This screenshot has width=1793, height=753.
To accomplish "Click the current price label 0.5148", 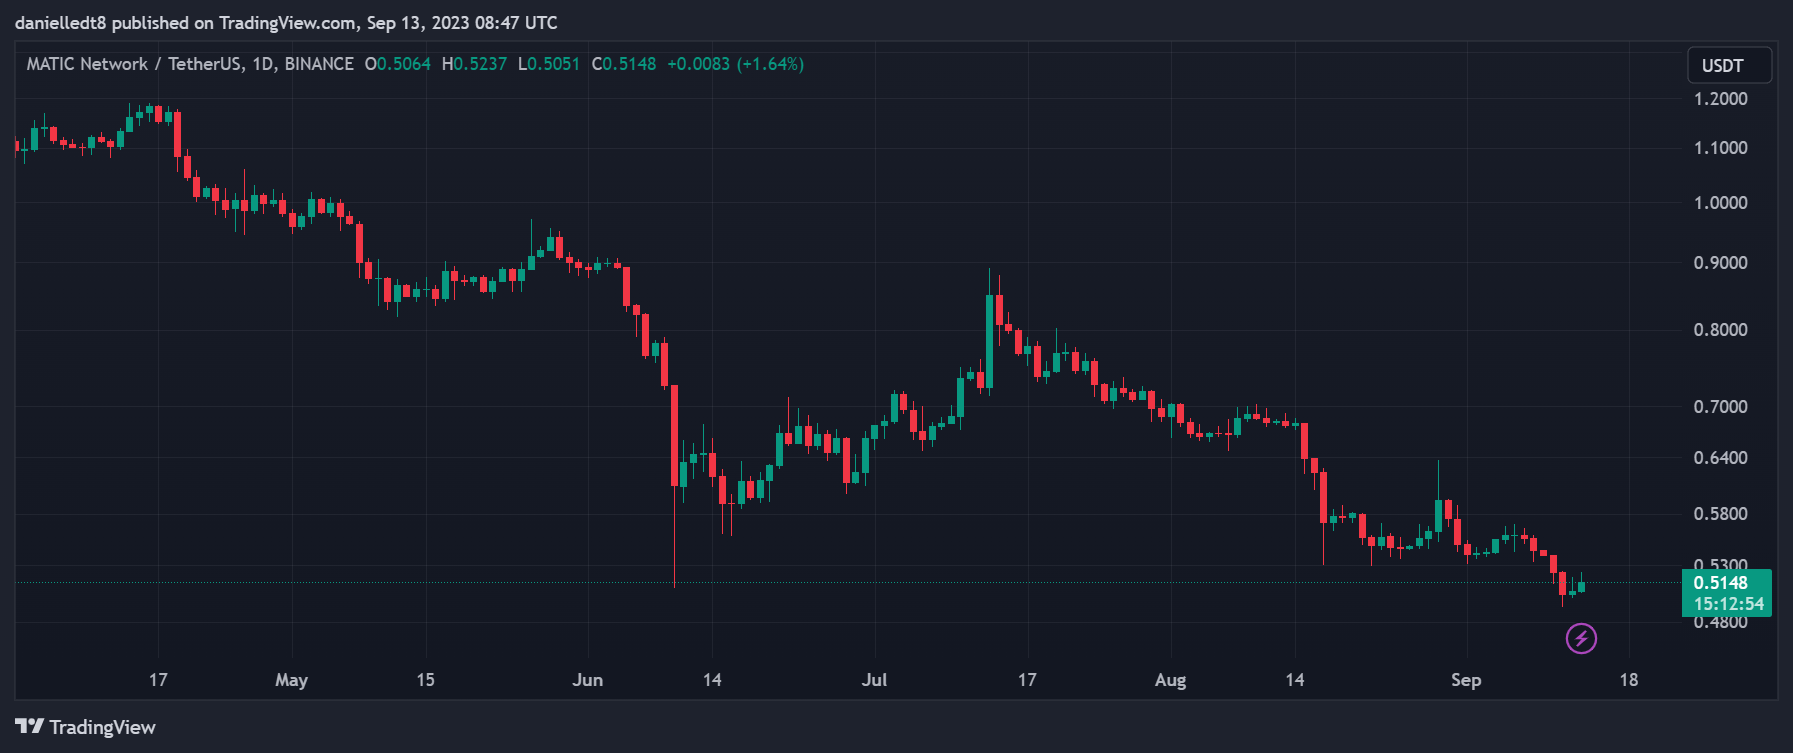I will pyautogui.click(x=1721, y=583).
